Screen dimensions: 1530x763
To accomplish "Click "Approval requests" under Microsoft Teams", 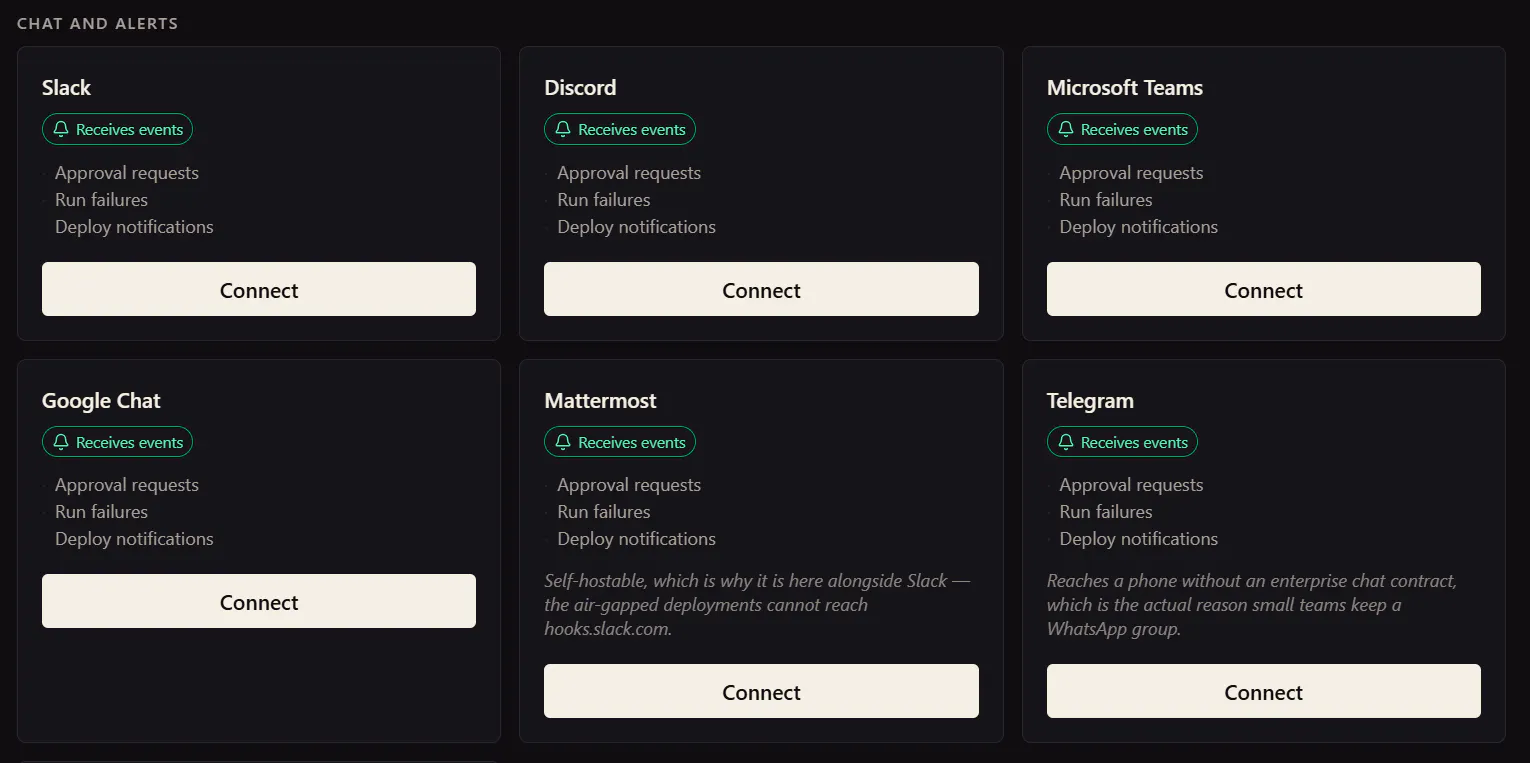I will pos(1132,173).
